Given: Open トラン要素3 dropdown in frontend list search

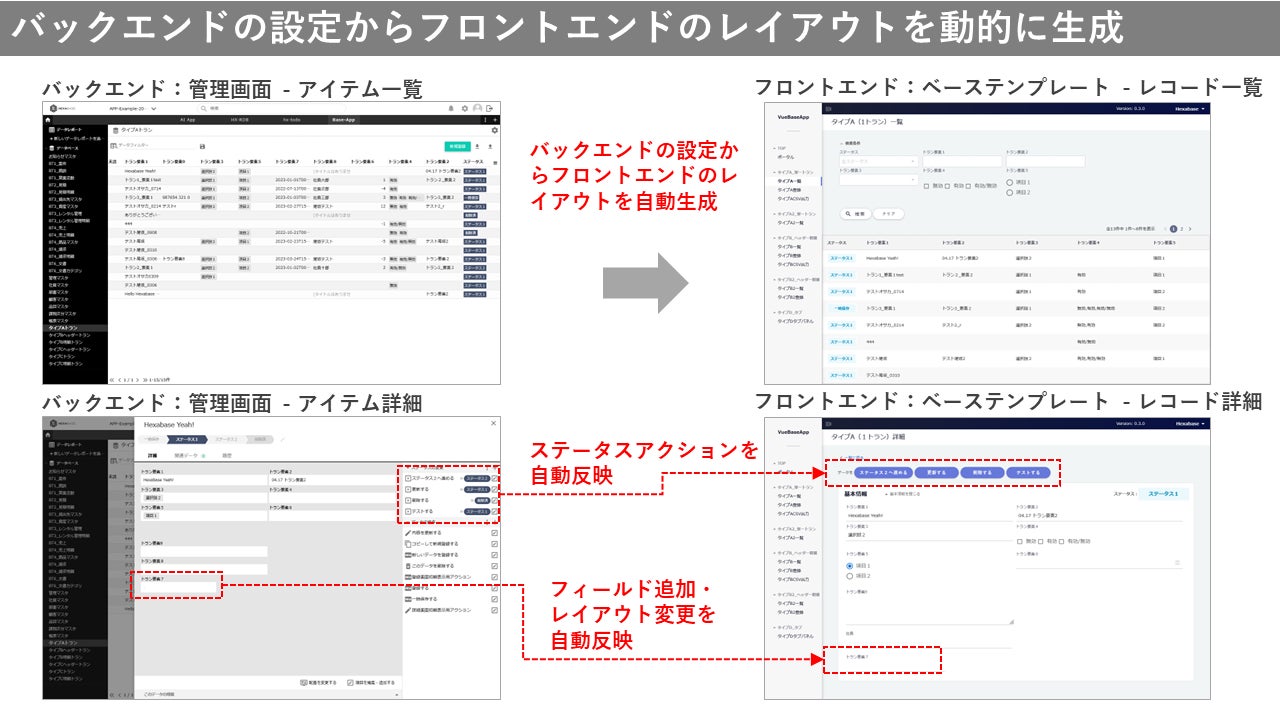Looking at the screenshot, I should click(878, 180).
